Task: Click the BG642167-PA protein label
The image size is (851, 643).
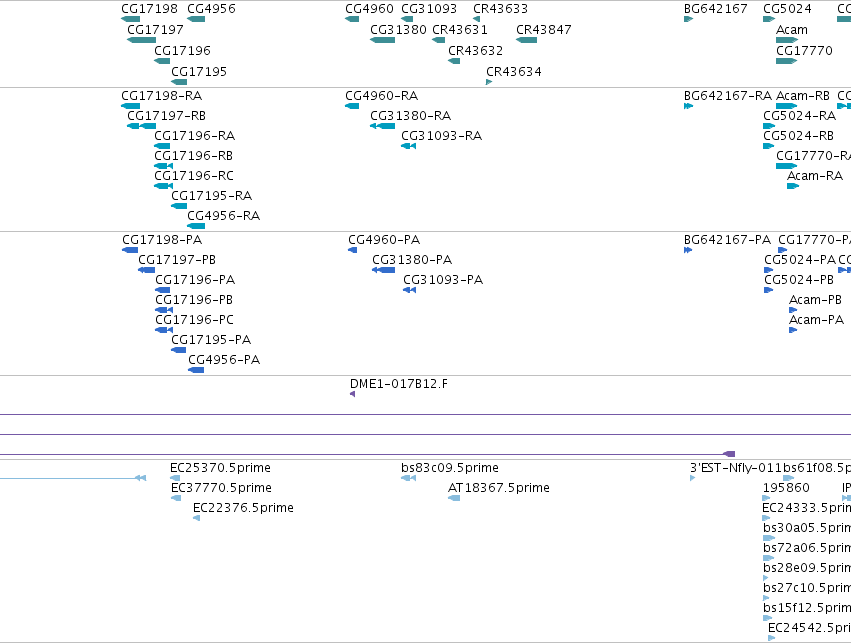Action: coord(727,240)
